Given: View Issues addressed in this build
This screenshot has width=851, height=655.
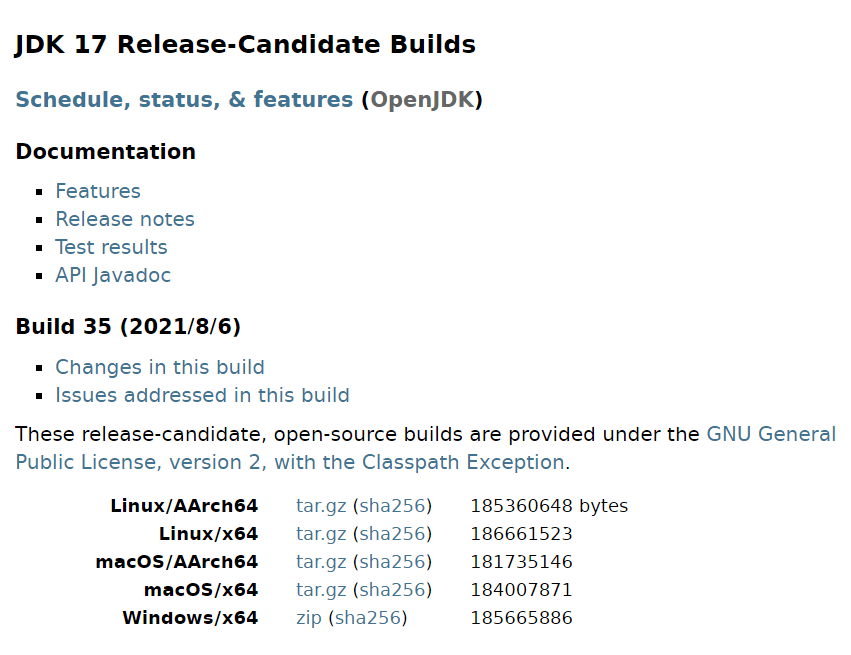Looking at the screenshot, I should pyautogui.click(x=202, y=395).
